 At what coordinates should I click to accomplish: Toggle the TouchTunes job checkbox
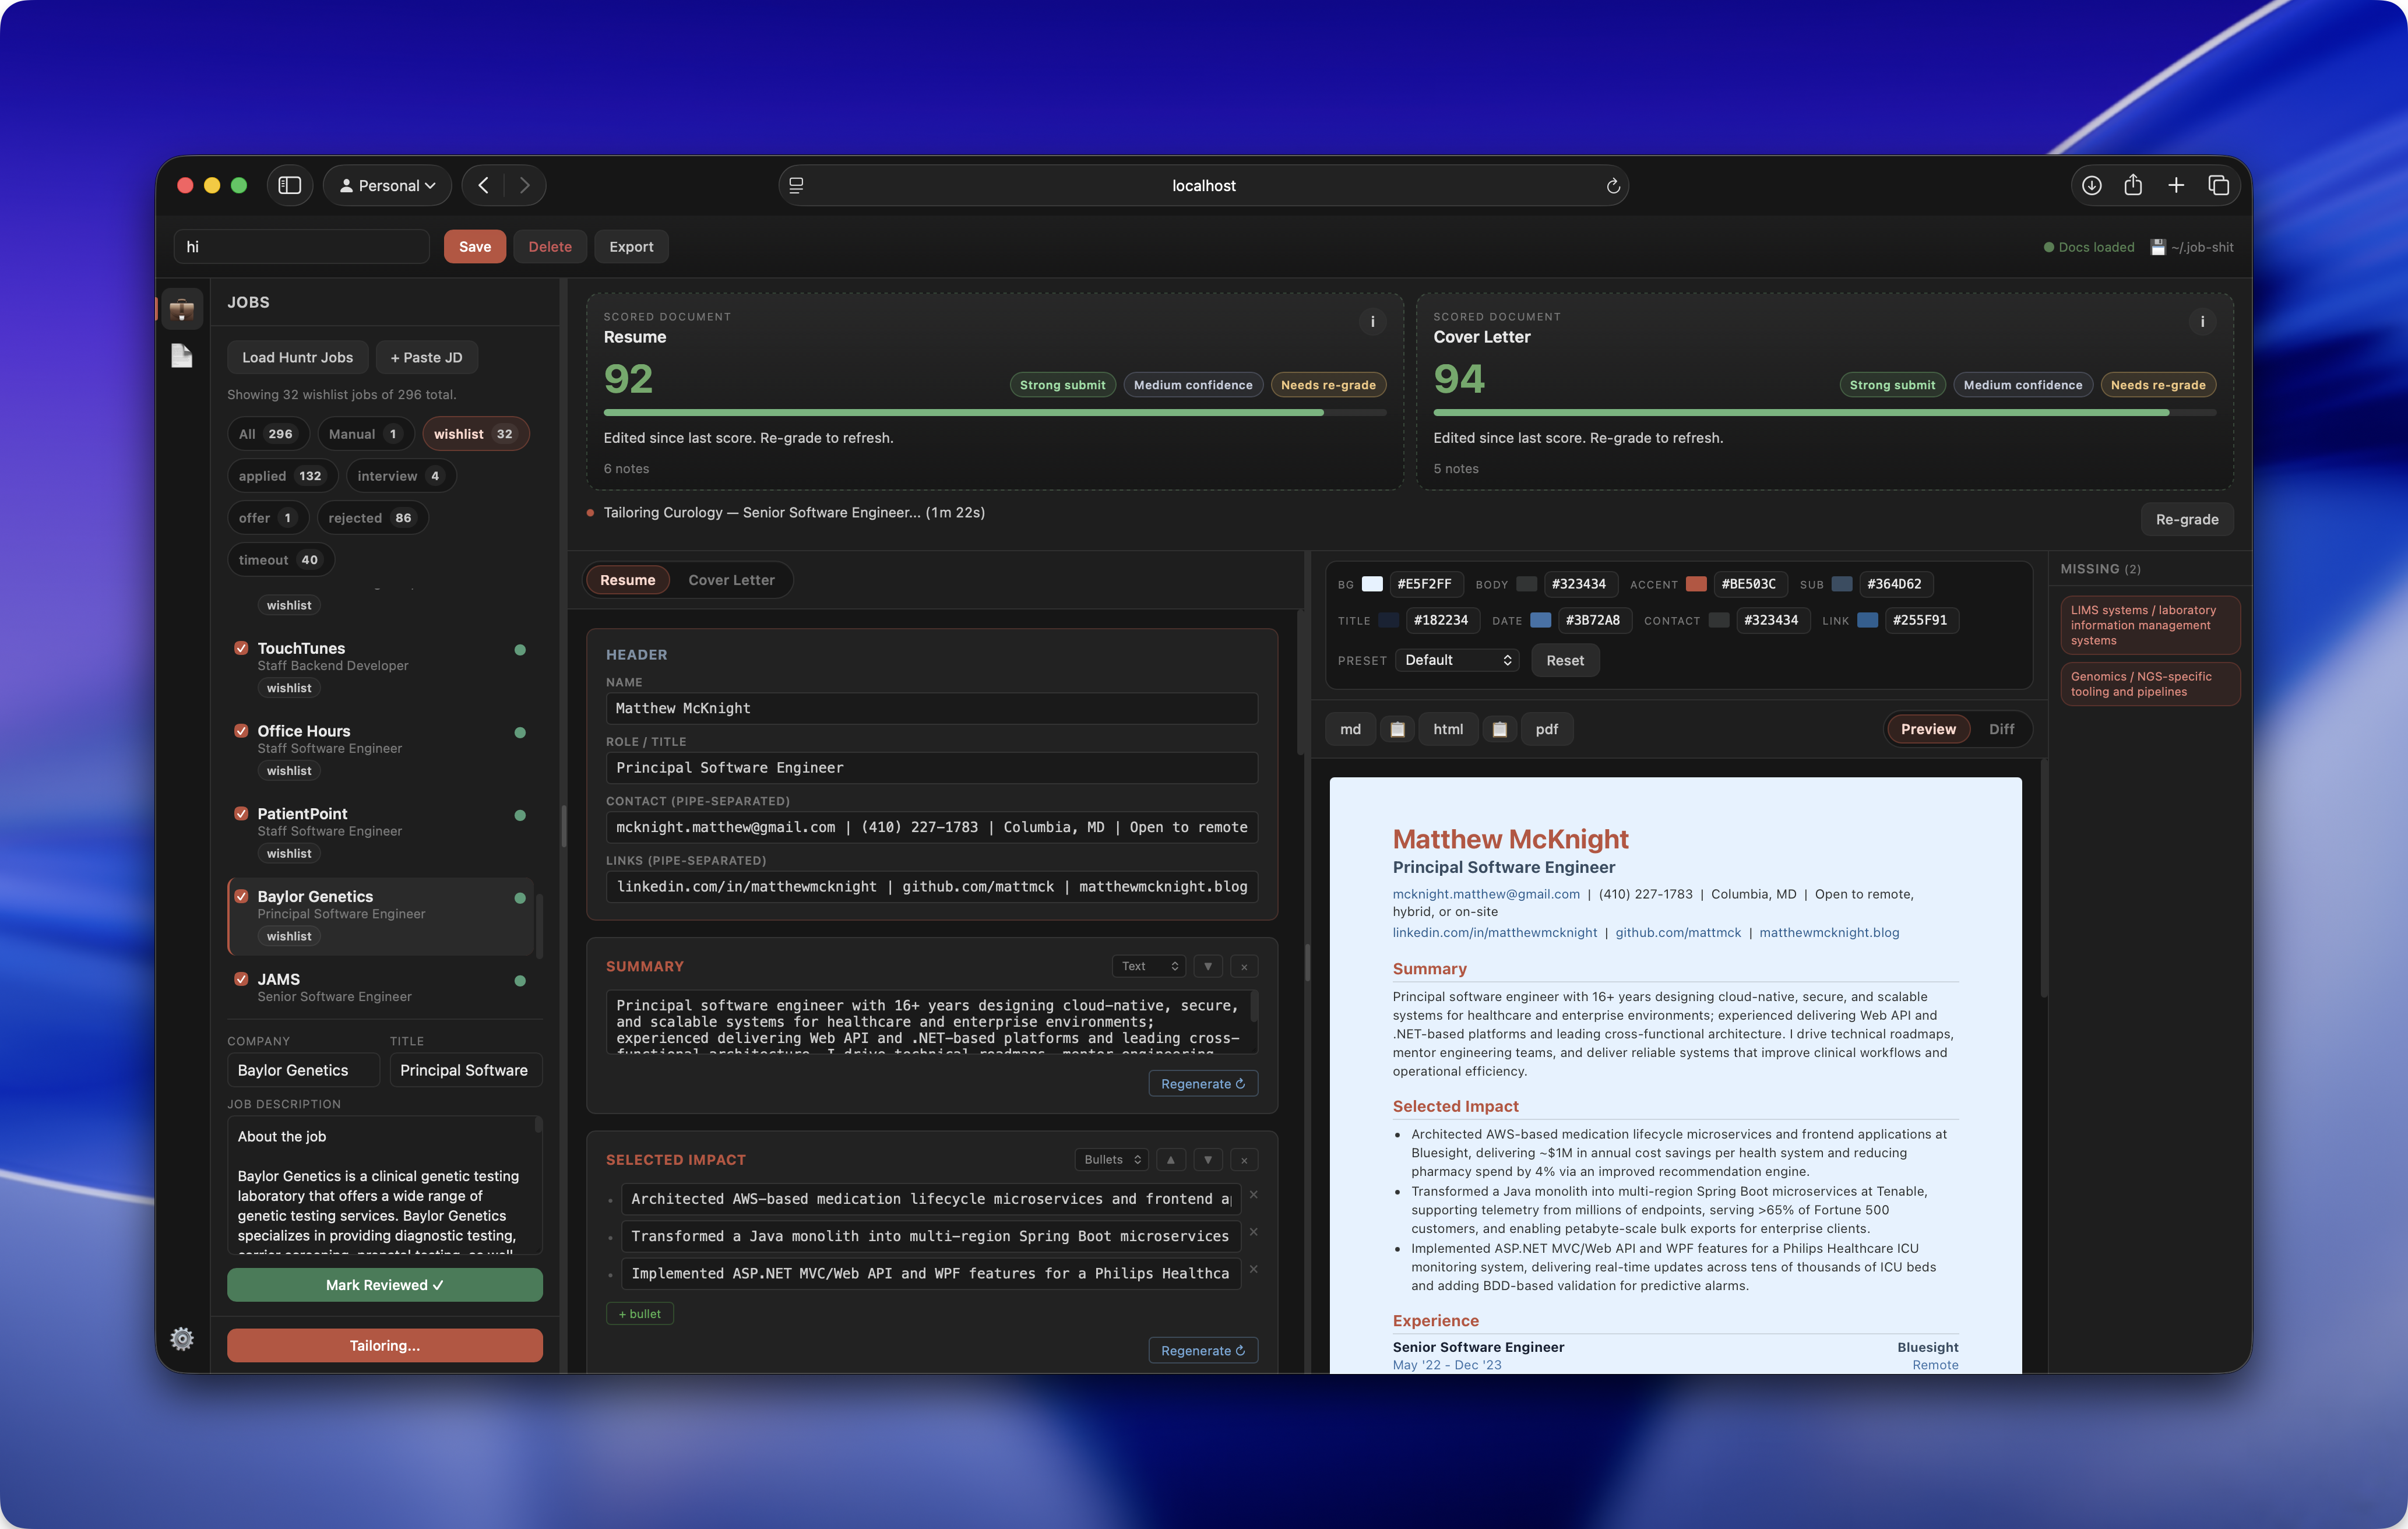[x=241, y=648]
